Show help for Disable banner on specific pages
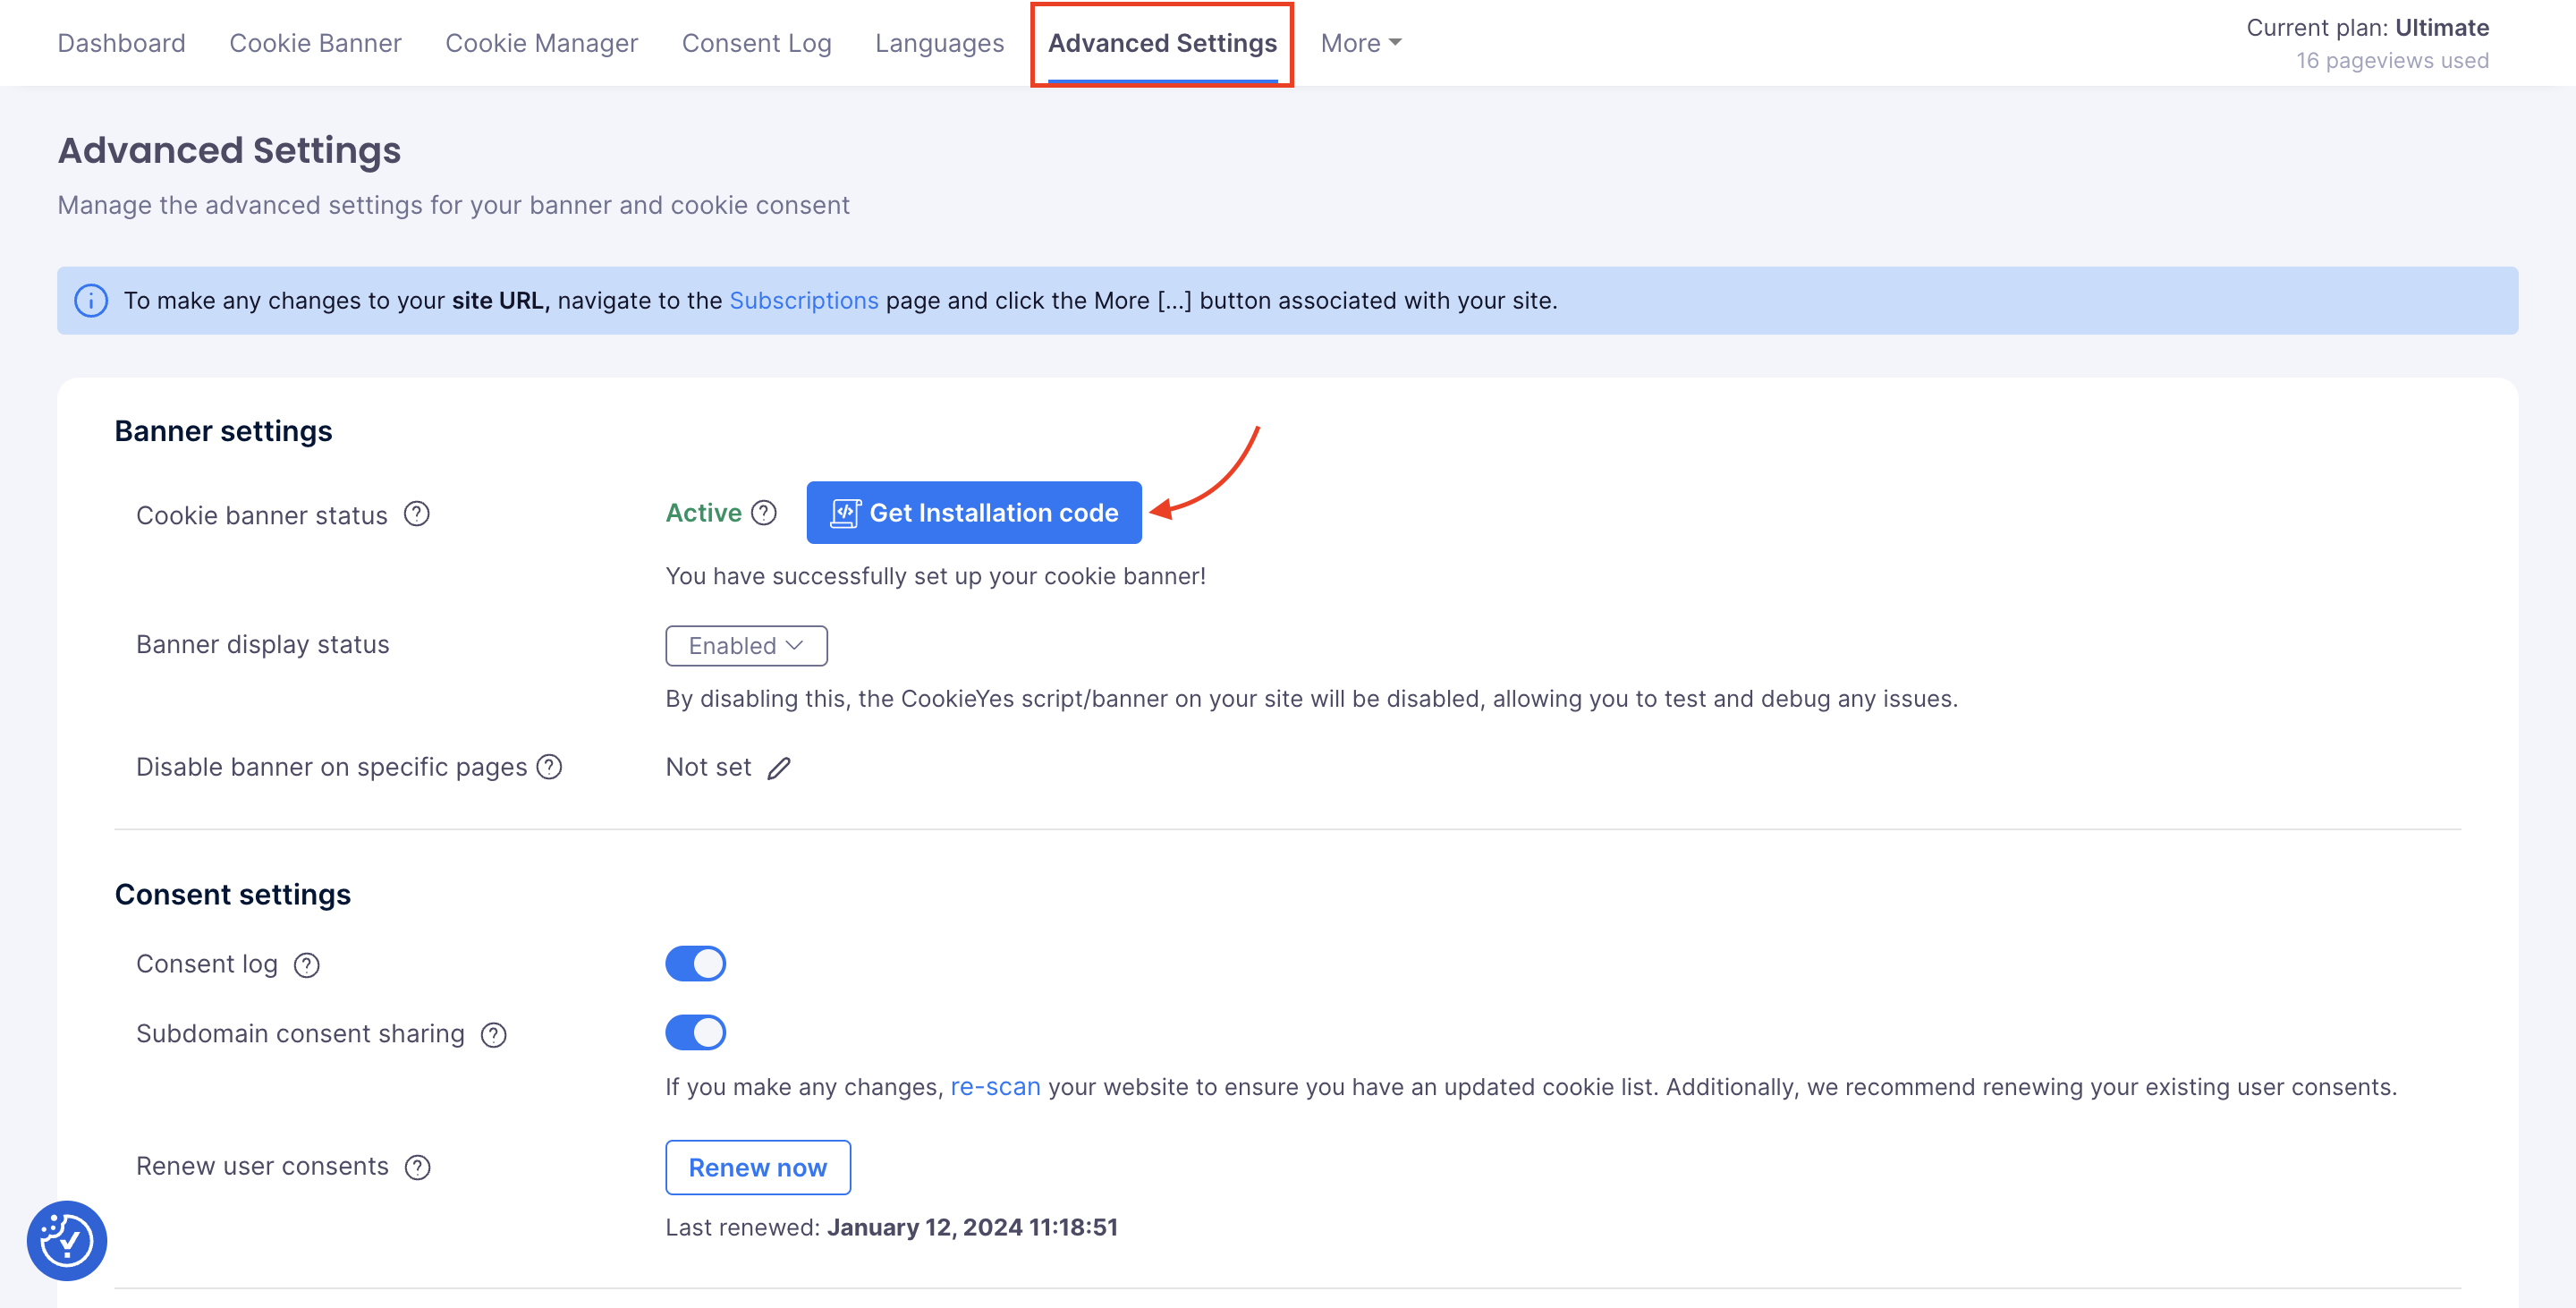 [549, 767]
